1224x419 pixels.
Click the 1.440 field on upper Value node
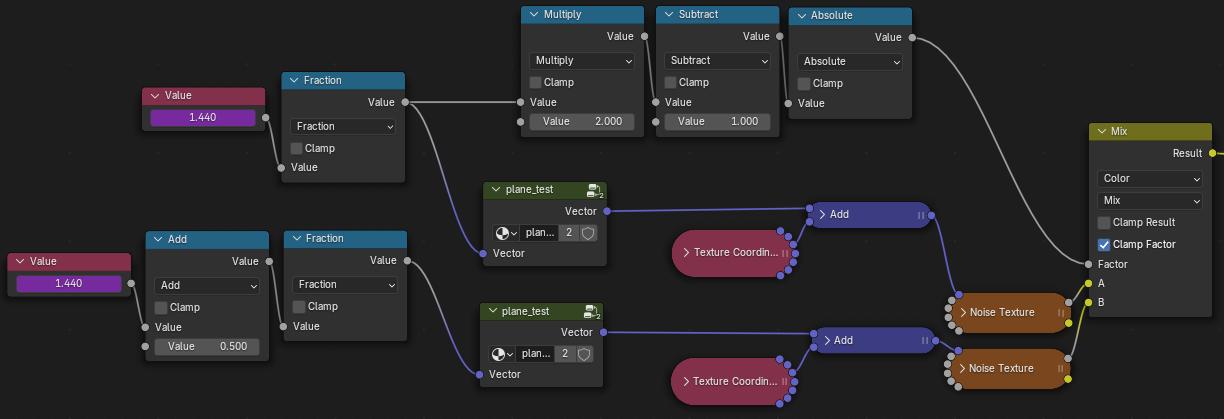click(x=203, y=117)
